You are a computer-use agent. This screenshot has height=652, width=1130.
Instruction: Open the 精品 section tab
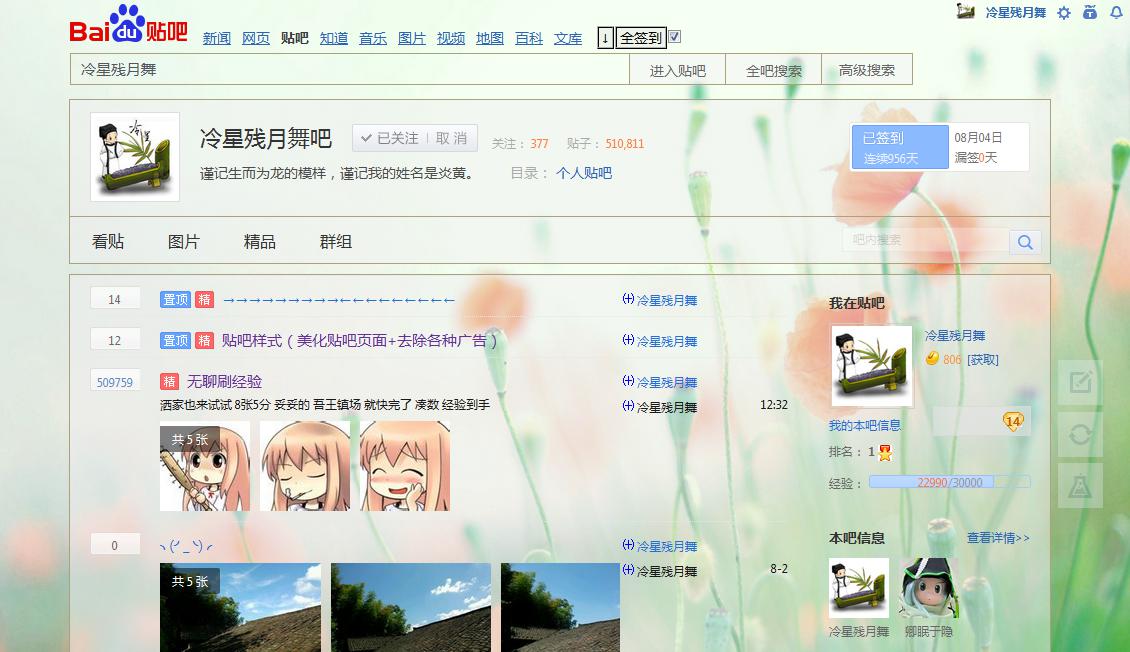pyautogui.click(x=258, y=241)
